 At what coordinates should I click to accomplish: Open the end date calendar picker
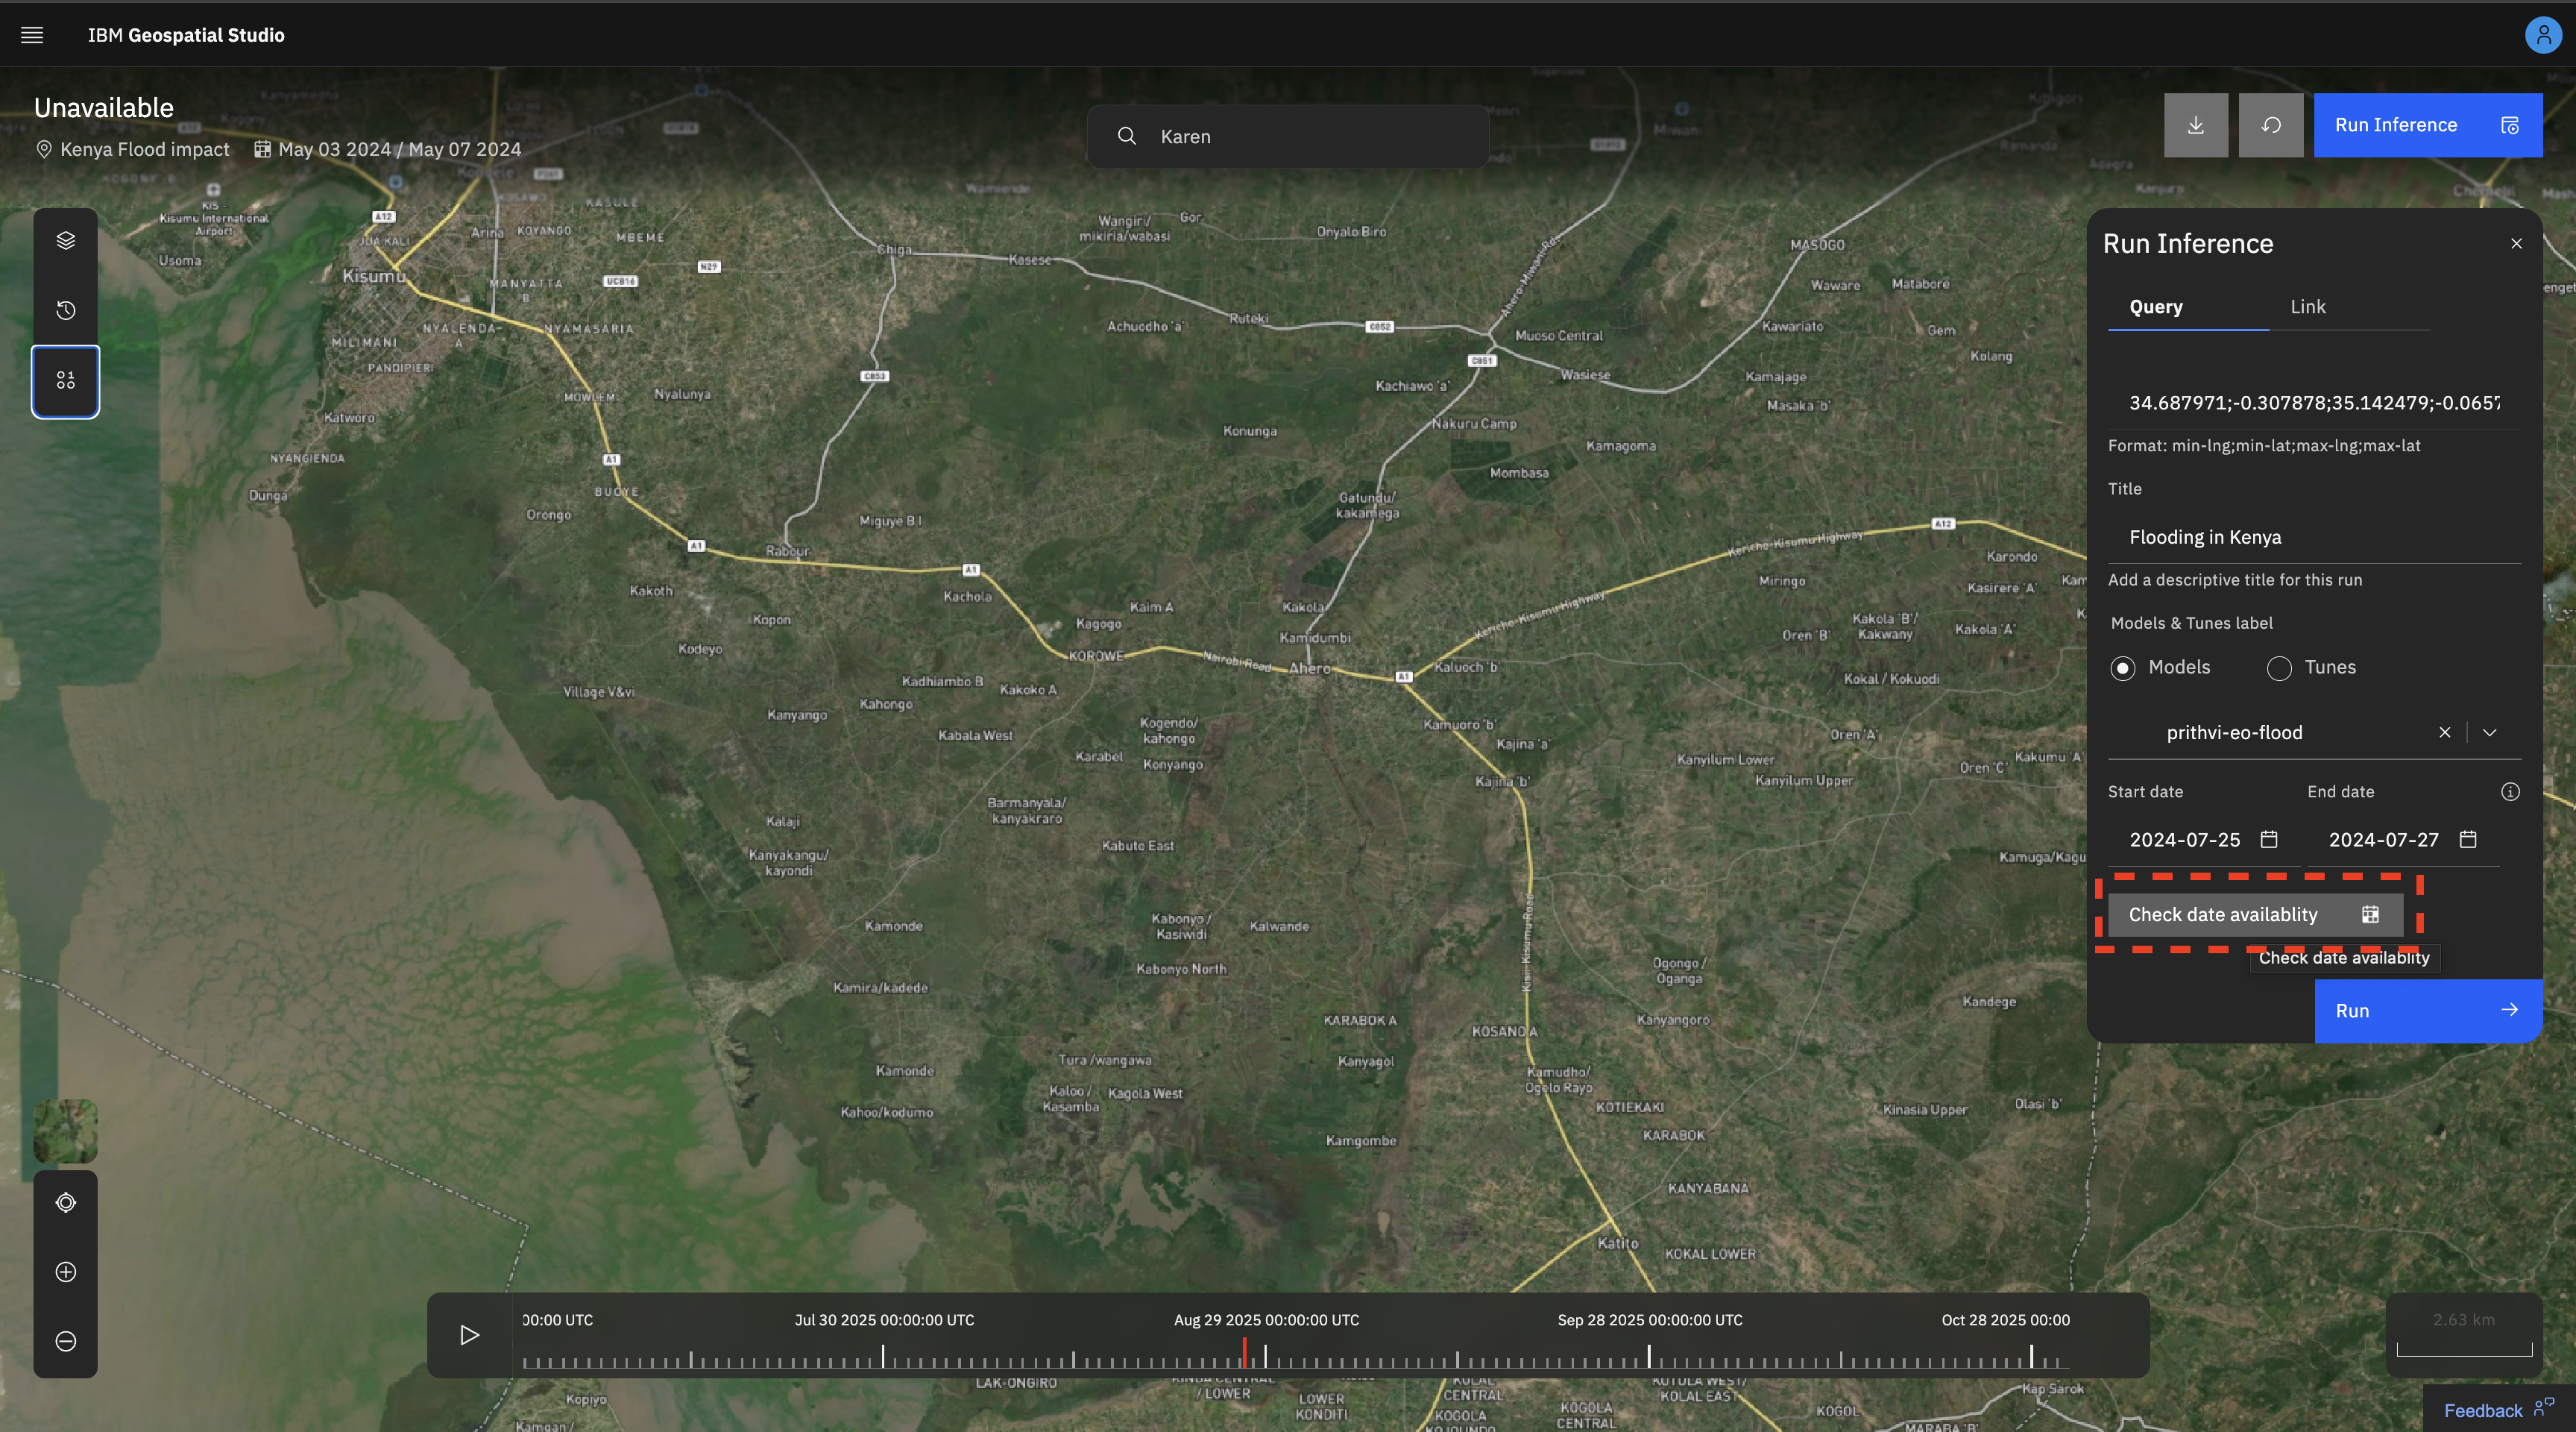click(x=2468, y=840)
